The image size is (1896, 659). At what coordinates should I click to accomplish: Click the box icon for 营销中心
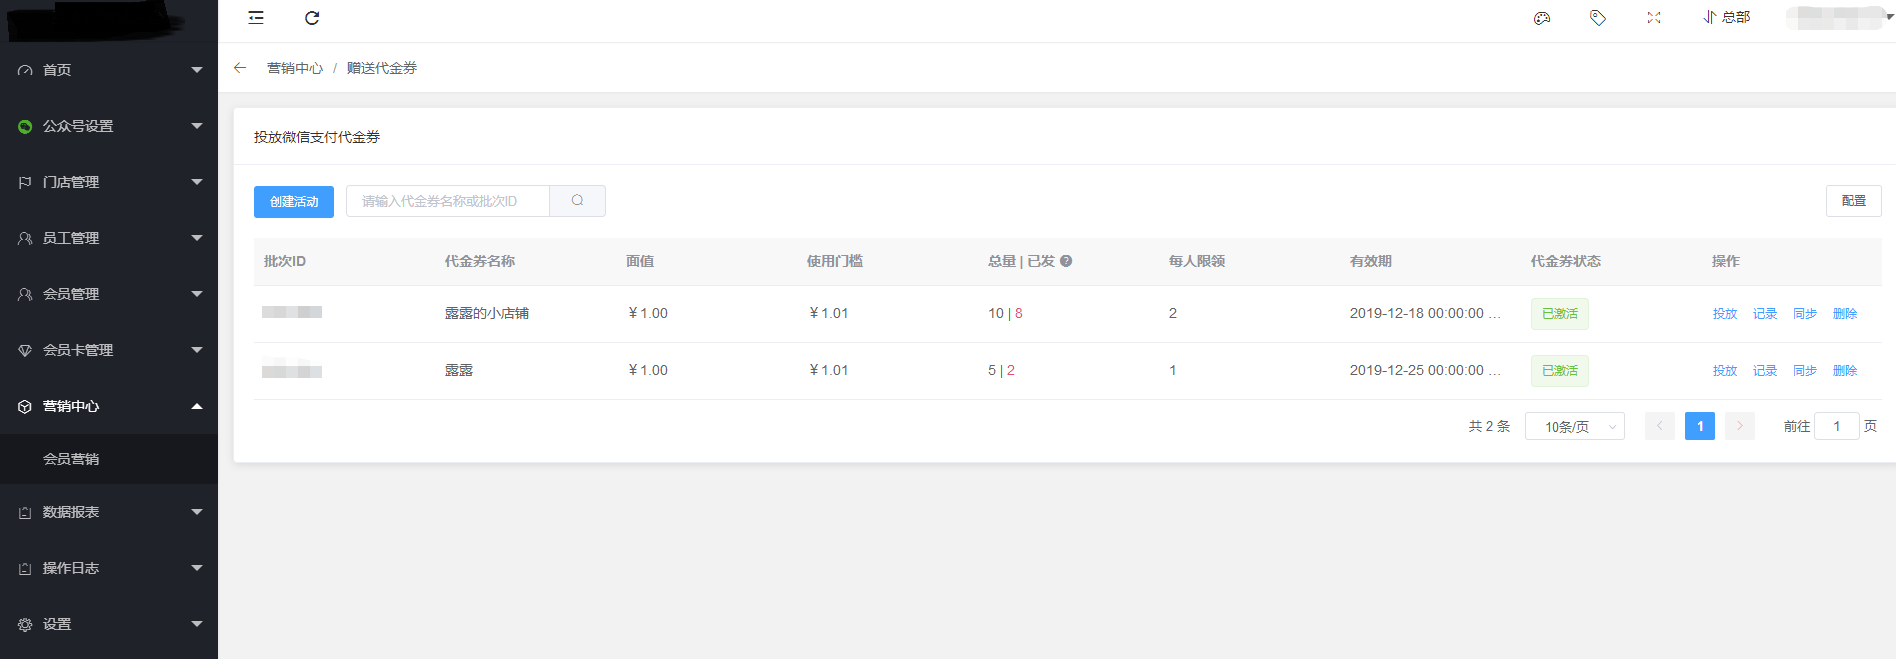[25, 406]
